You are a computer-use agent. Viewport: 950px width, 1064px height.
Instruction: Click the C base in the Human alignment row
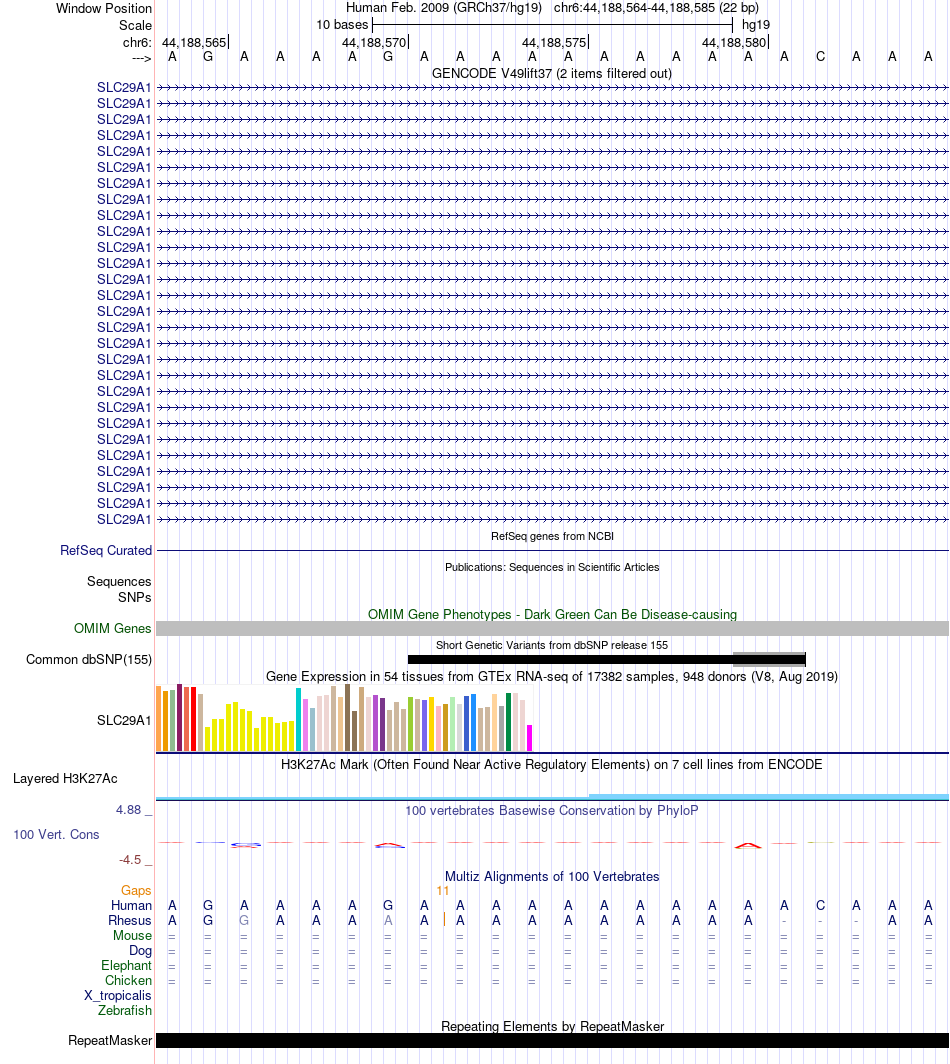pyautogui.click(x=820, y=905)
